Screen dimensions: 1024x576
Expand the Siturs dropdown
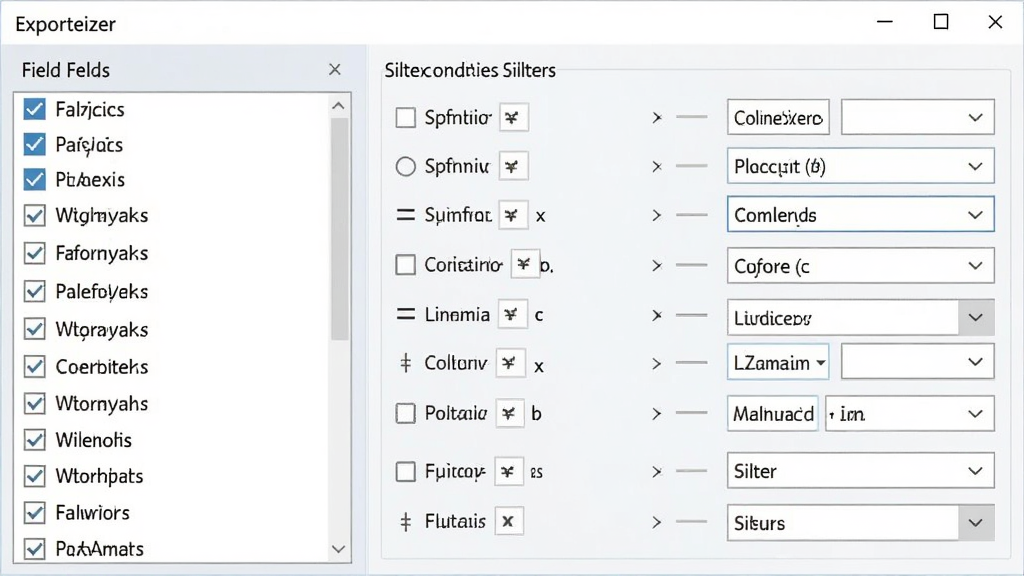861,522
